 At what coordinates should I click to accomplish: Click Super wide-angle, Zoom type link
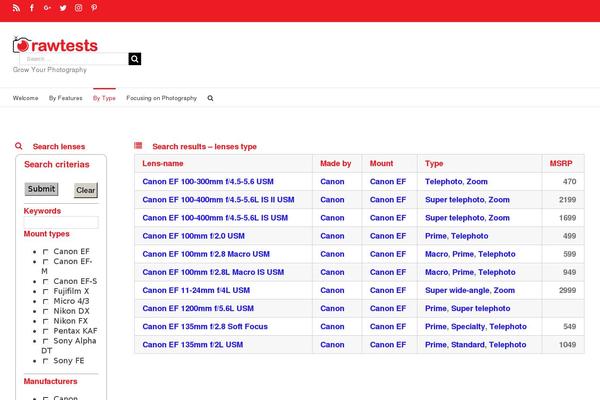(x=470, y=290)
